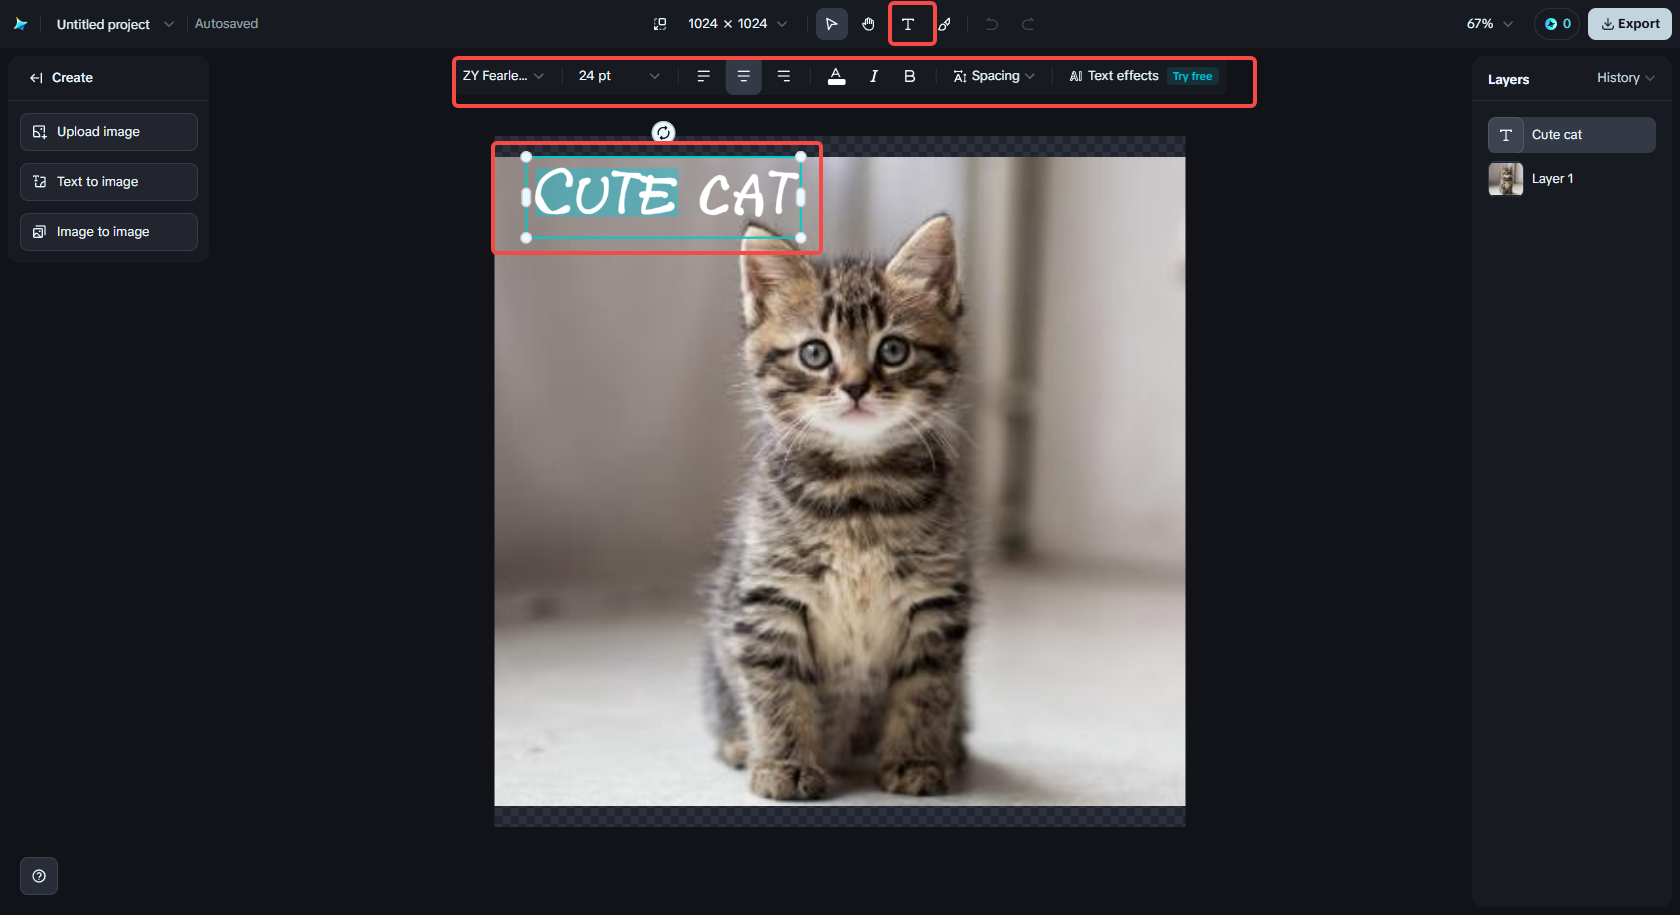
Task: Open Image to image
Action: [x=109, y=232]
